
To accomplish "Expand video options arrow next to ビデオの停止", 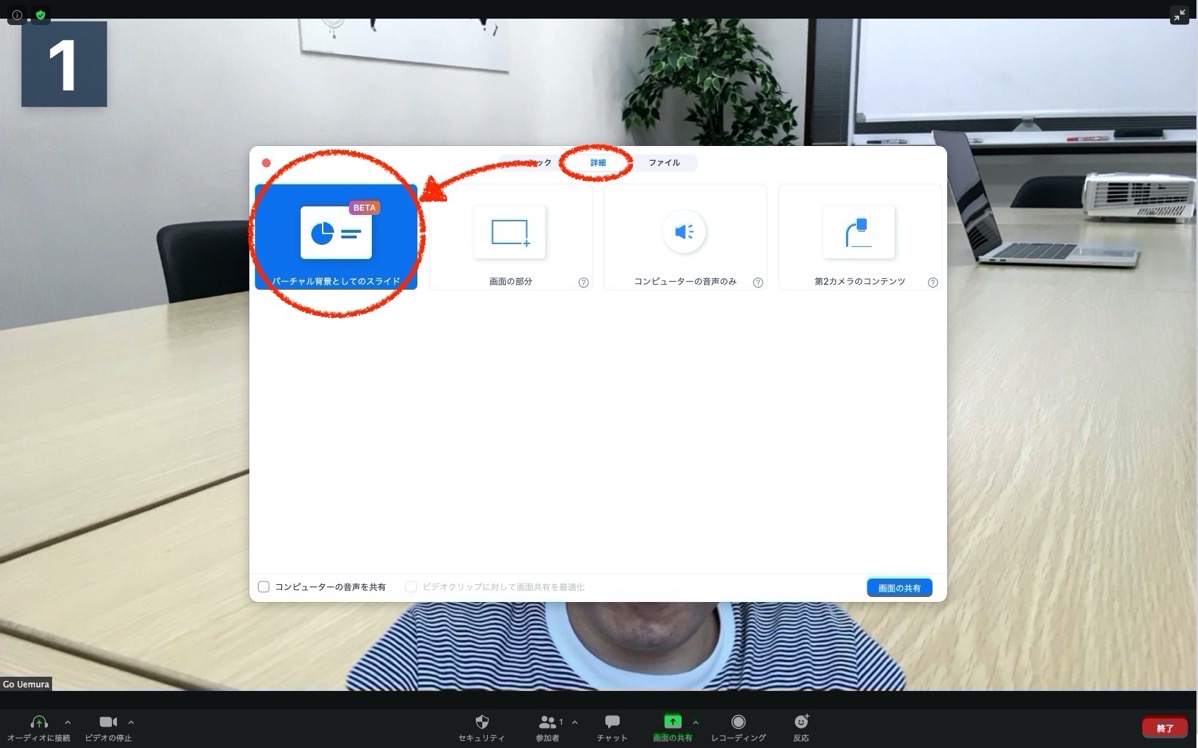I will pyautogui.click(x=131, y=722).
